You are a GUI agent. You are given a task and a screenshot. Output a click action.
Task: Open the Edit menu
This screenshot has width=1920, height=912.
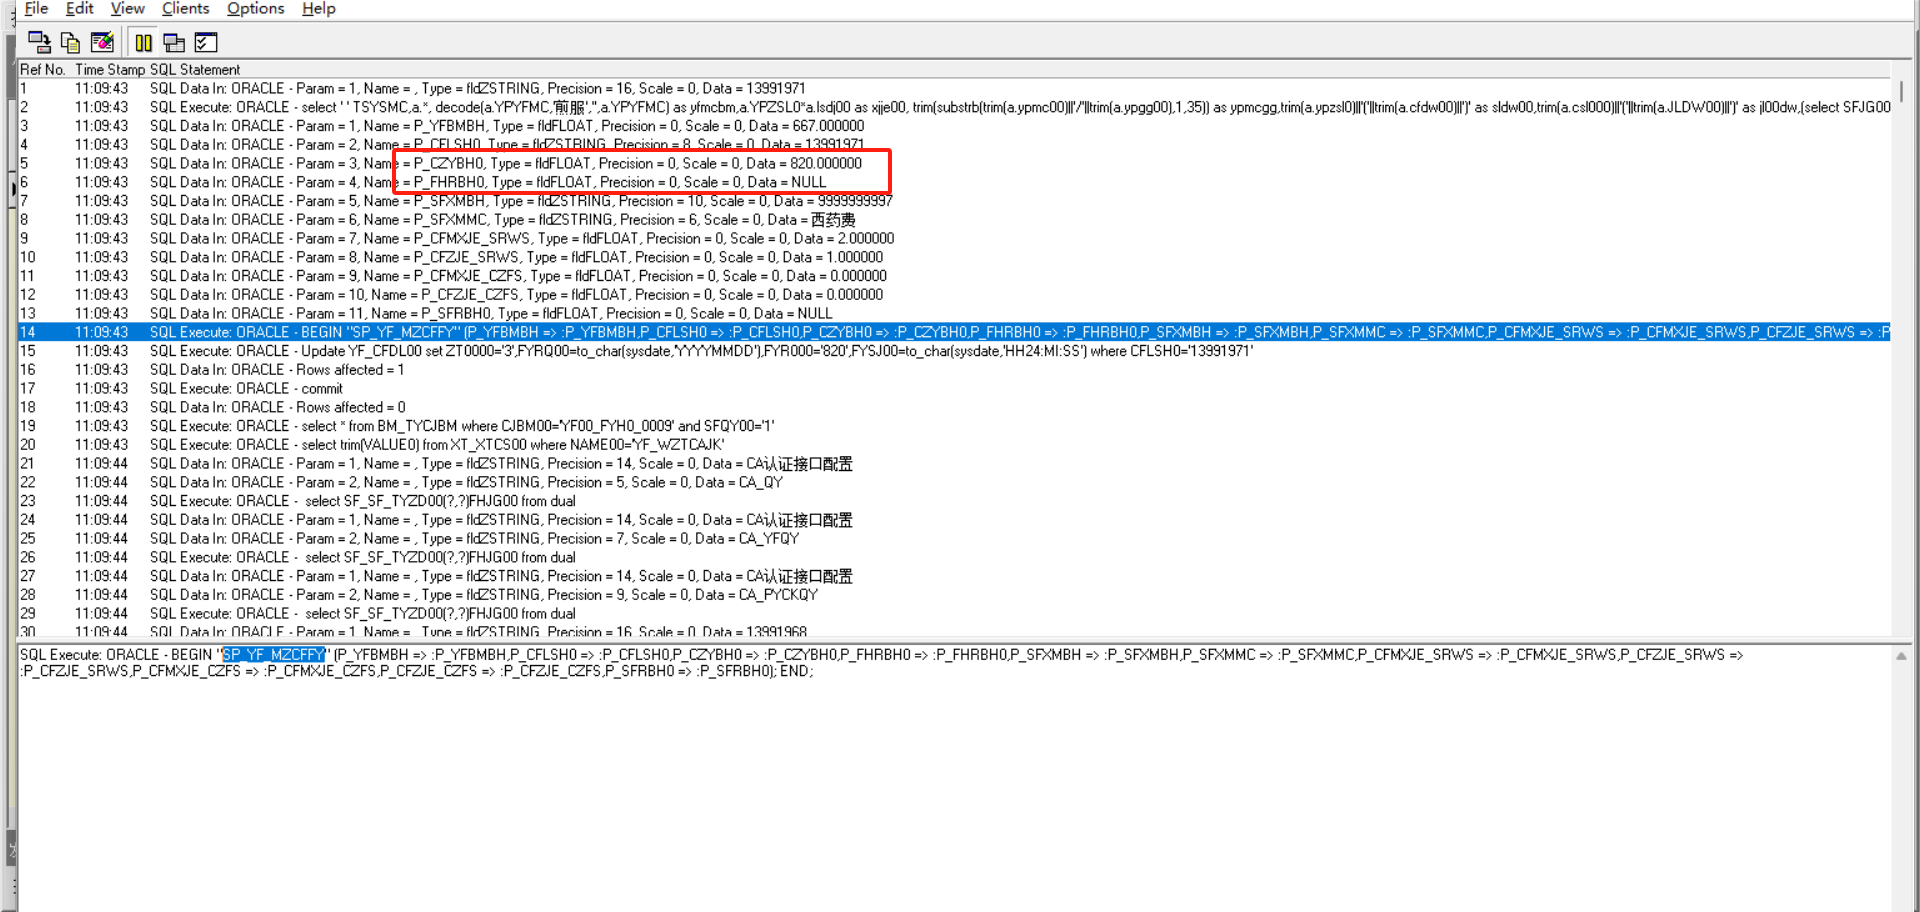(x=79, y=9)
